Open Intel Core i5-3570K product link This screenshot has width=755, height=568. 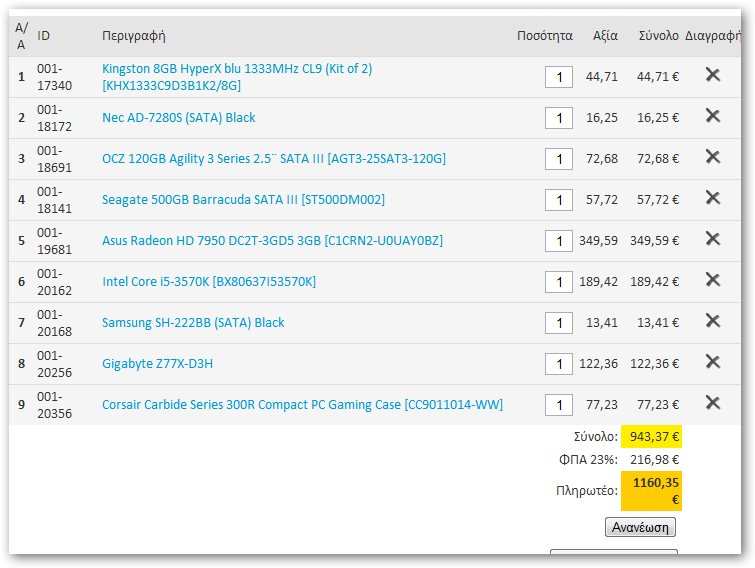point(209,282)
